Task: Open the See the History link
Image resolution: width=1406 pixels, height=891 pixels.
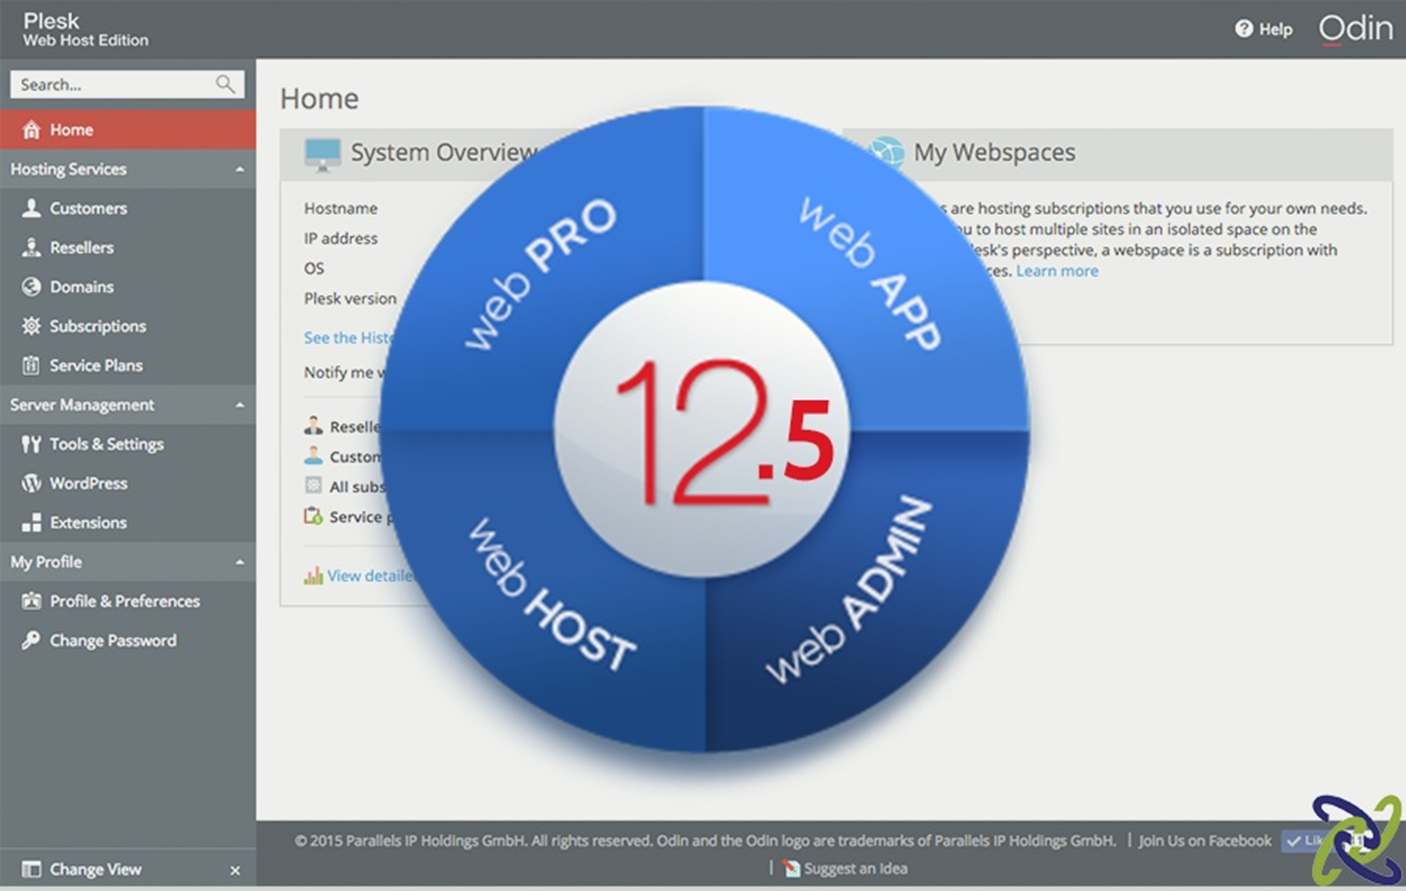Action: coord(348,337)
